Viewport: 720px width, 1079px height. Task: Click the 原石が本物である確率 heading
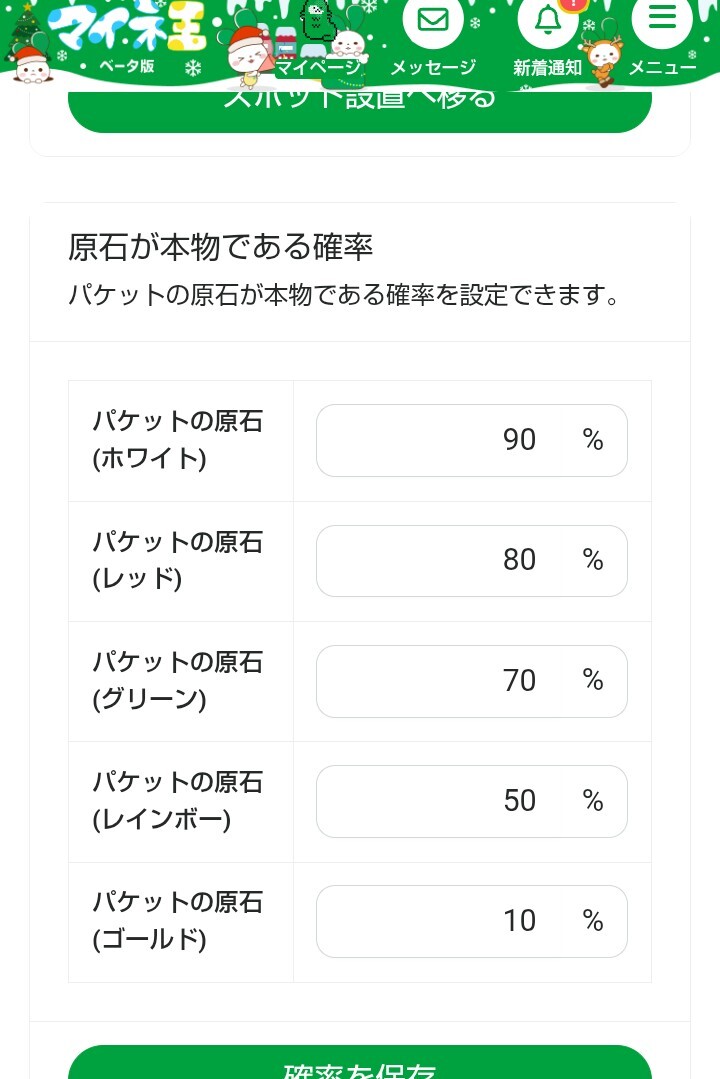click(220, 247)
